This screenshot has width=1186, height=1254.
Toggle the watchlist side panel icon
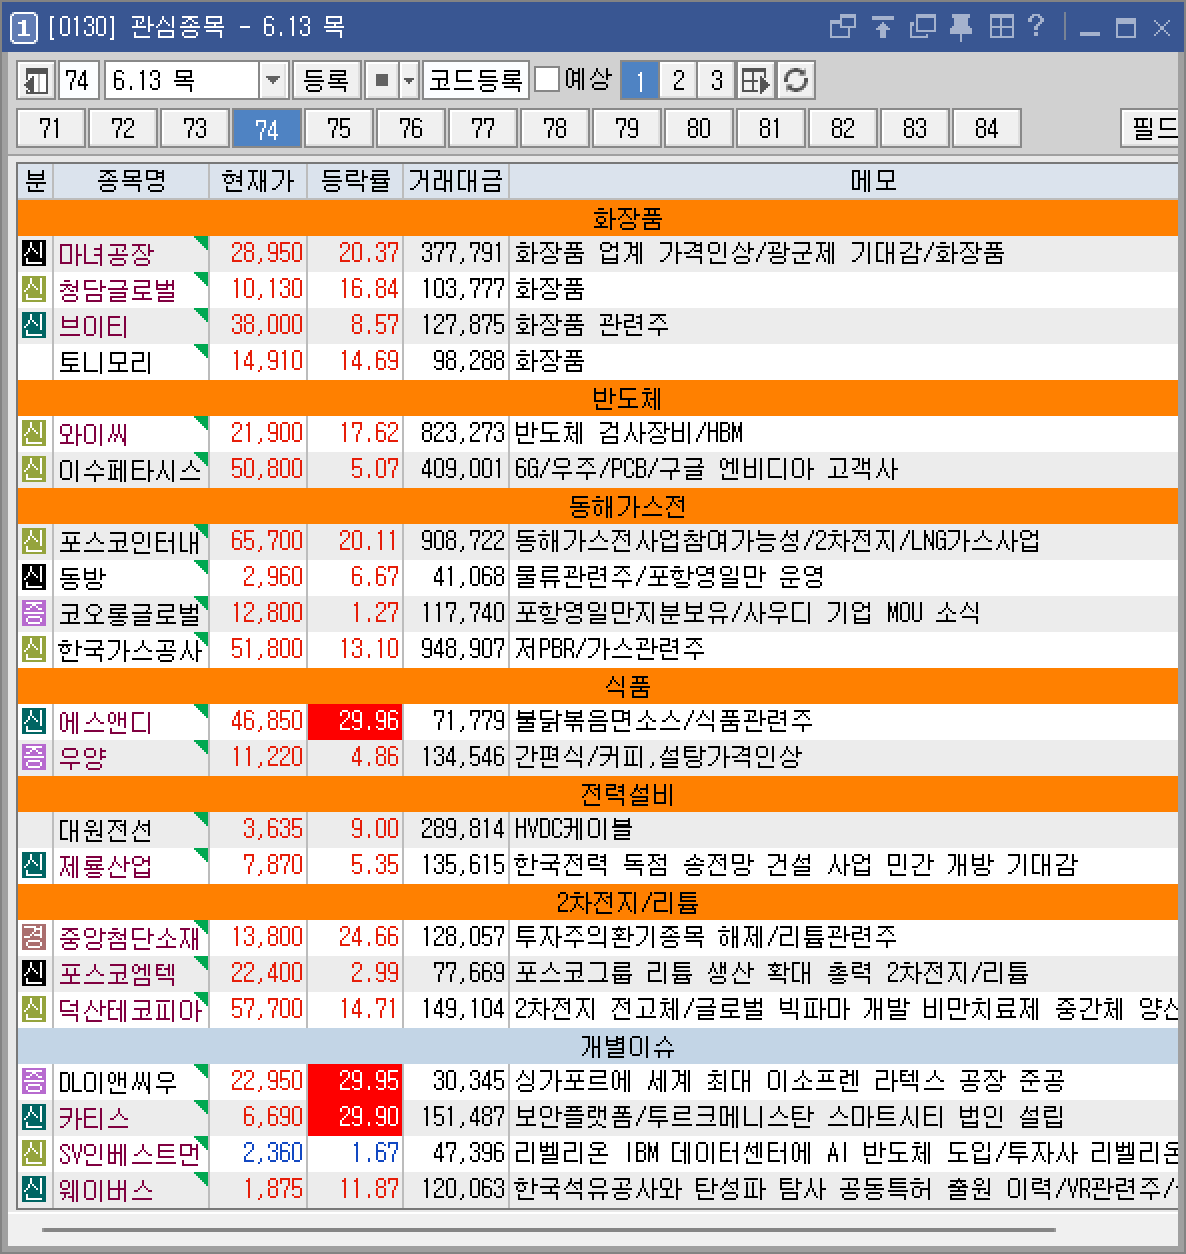(38, 80)
